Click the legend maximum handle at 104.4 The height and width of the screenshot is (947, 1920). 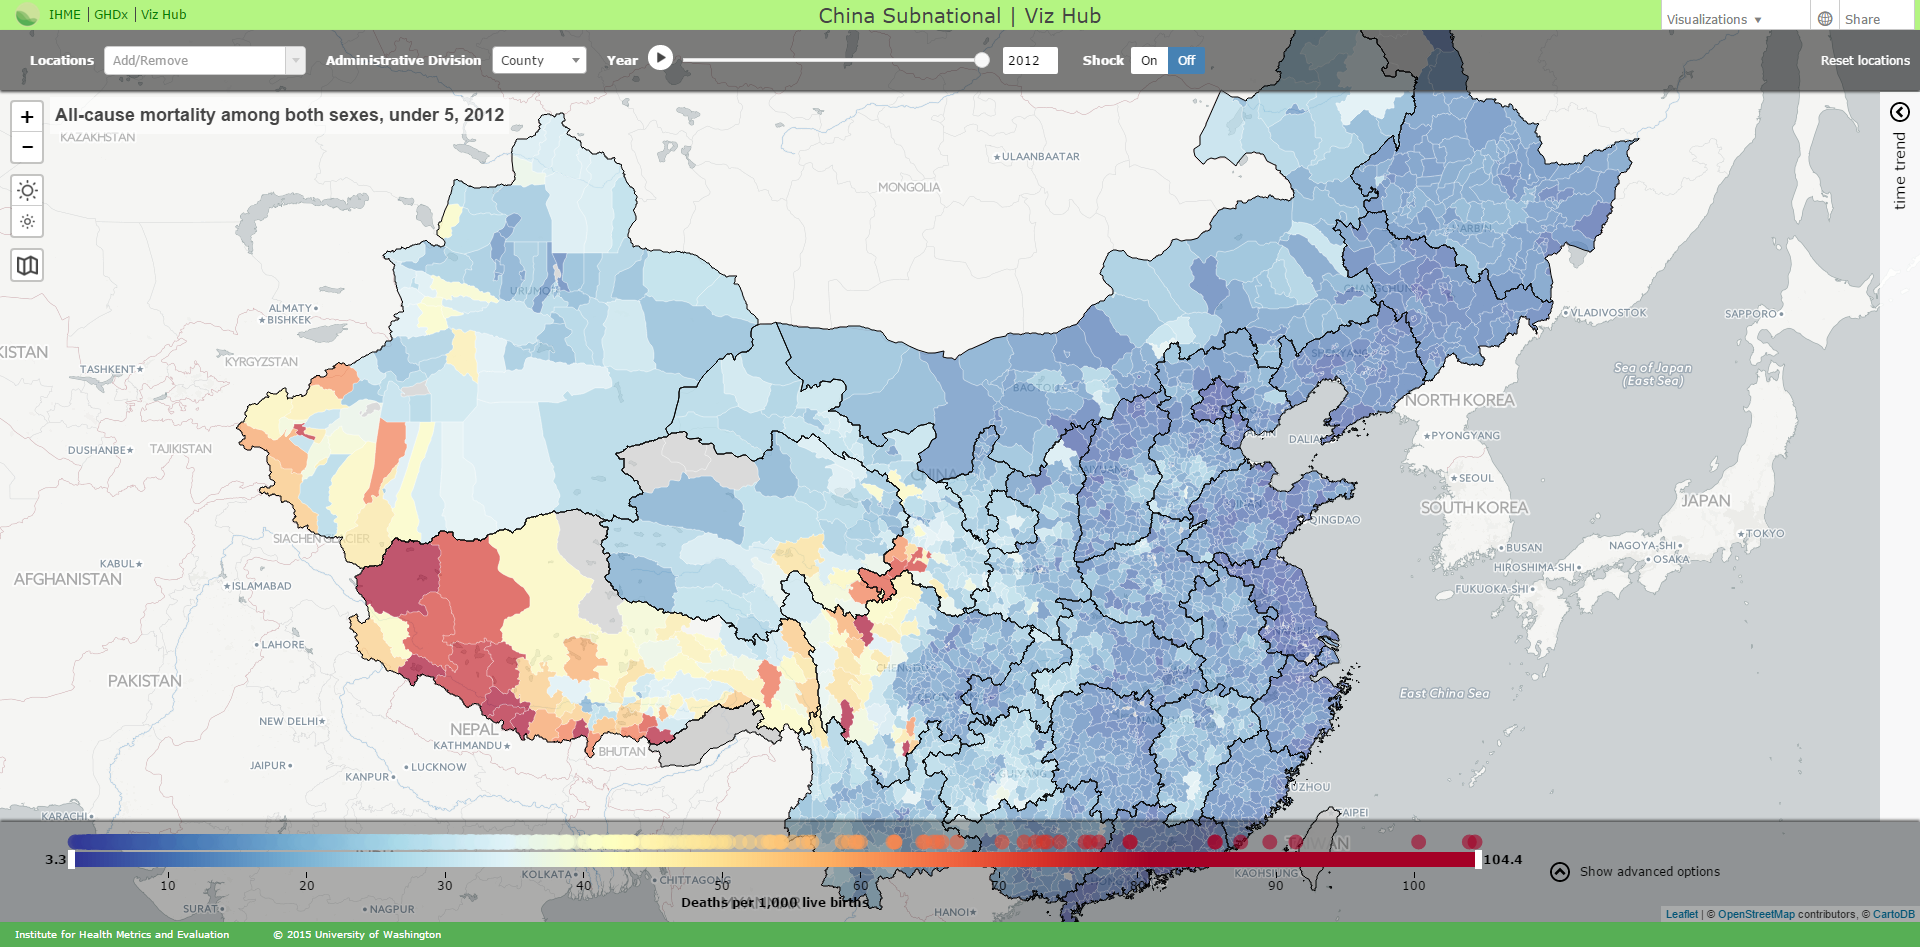[x=1478, y=859]
